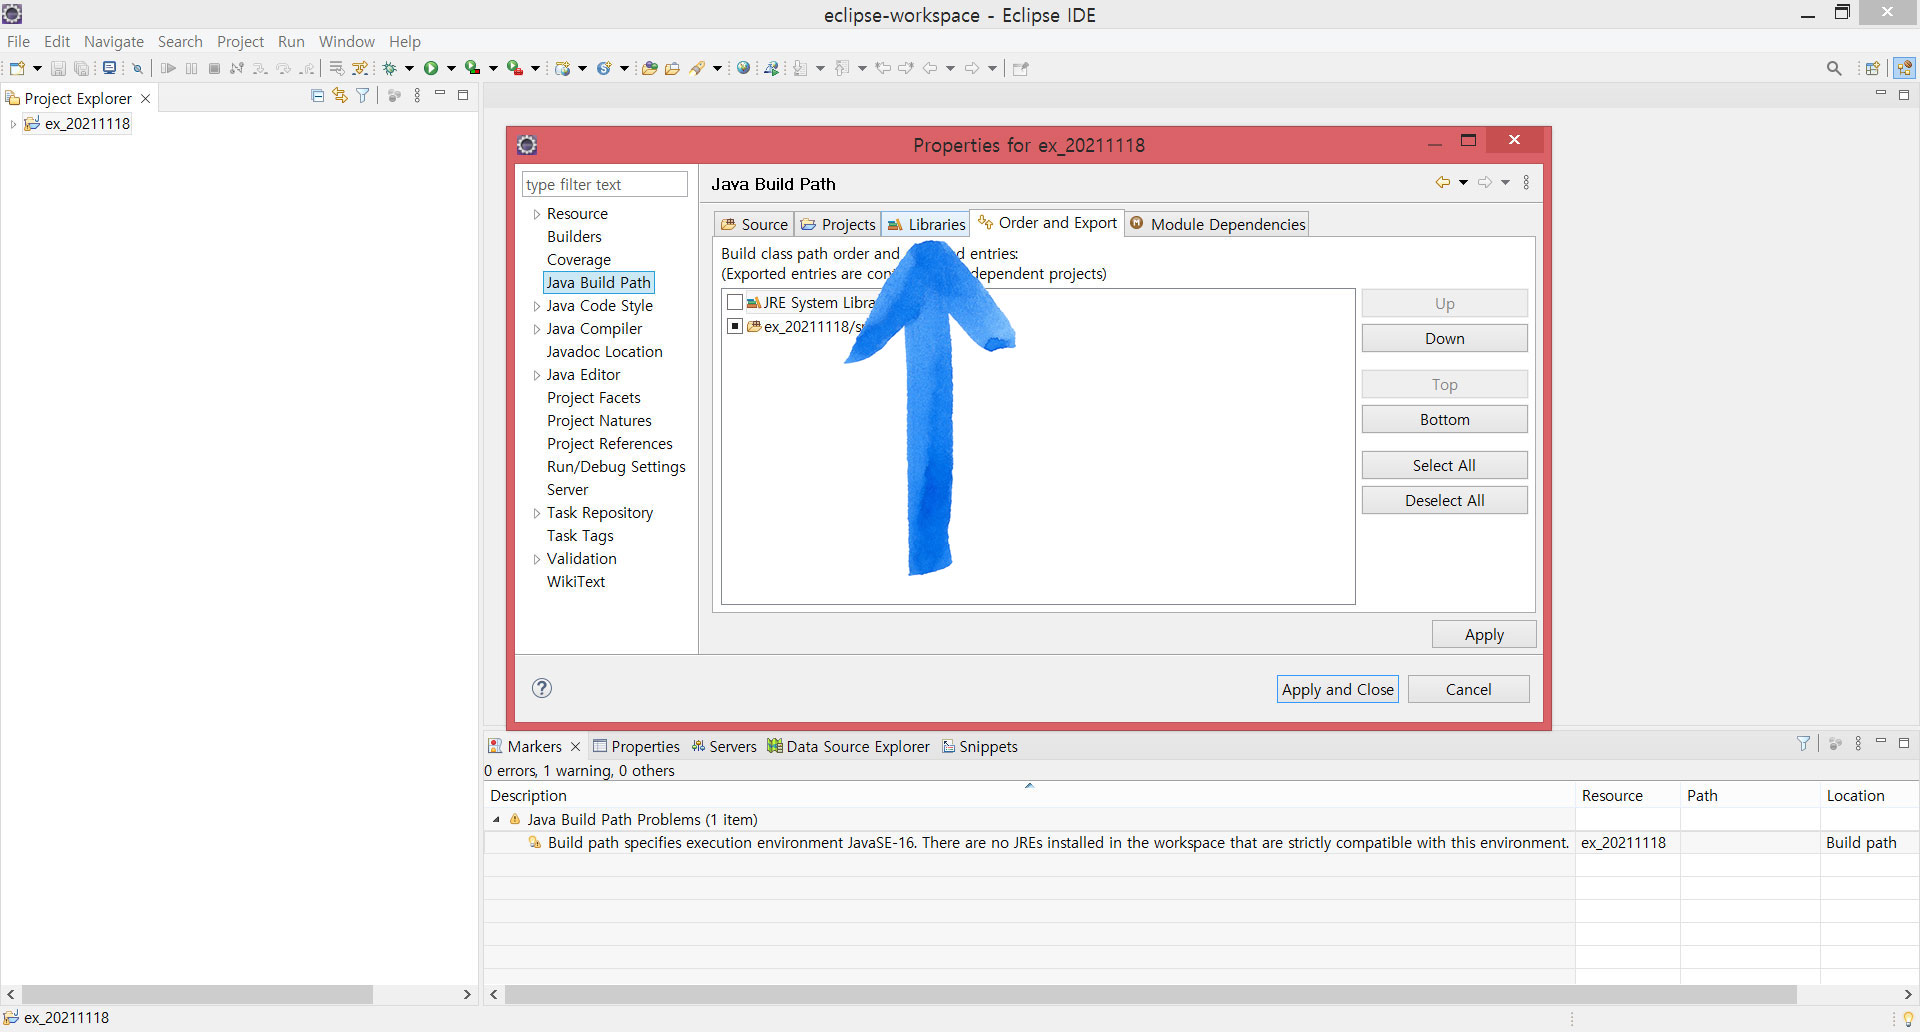Click the Open Perspective icon
The height and width of the screenshot is (1032, 1920).
[1873, 68]
